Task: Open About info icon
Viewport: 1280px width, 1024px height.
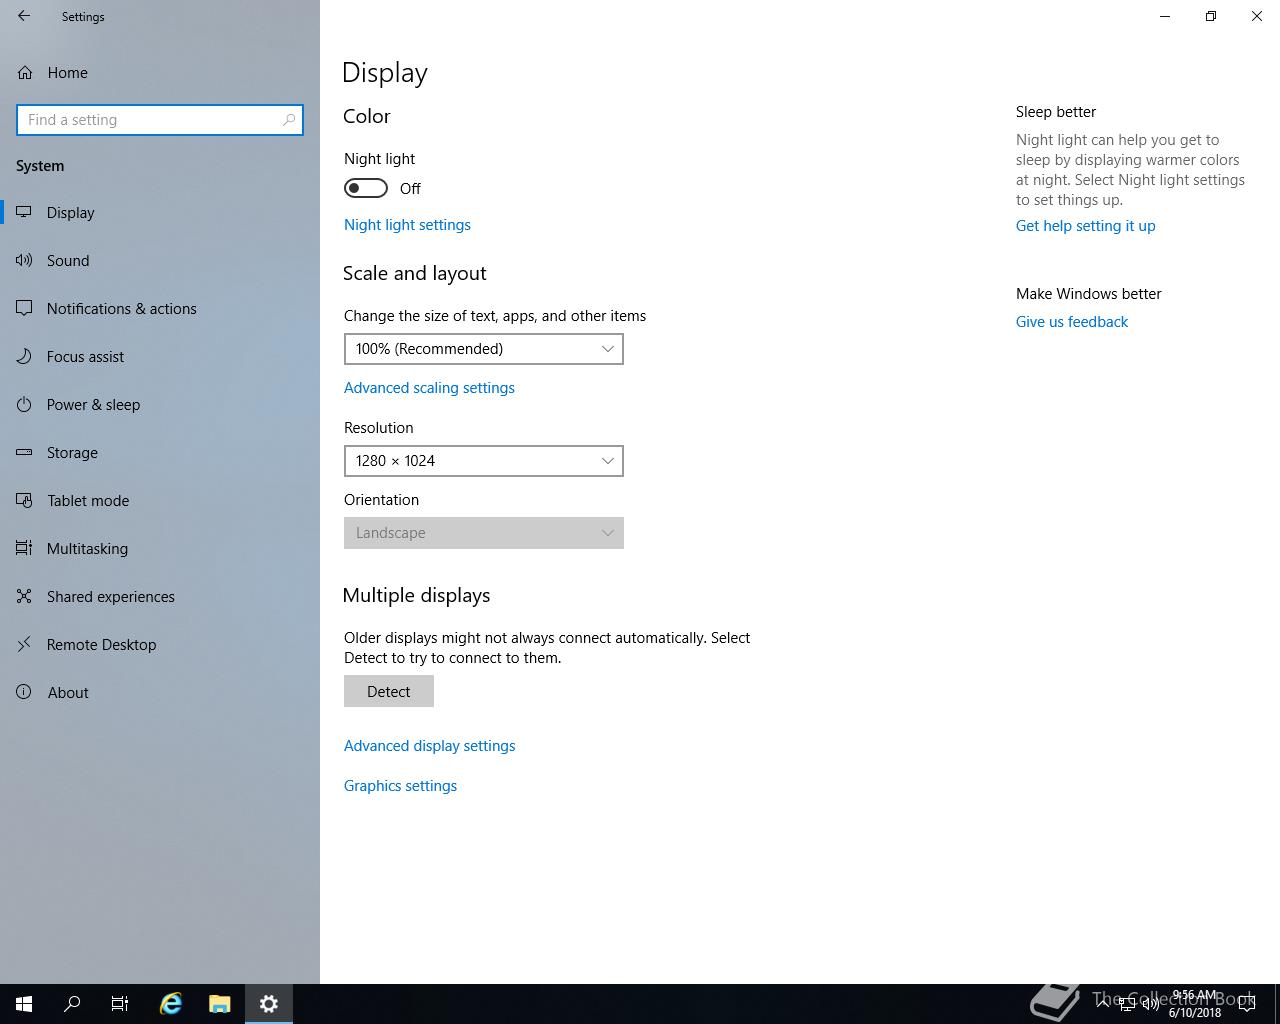Action: click(x=24, y=692)
